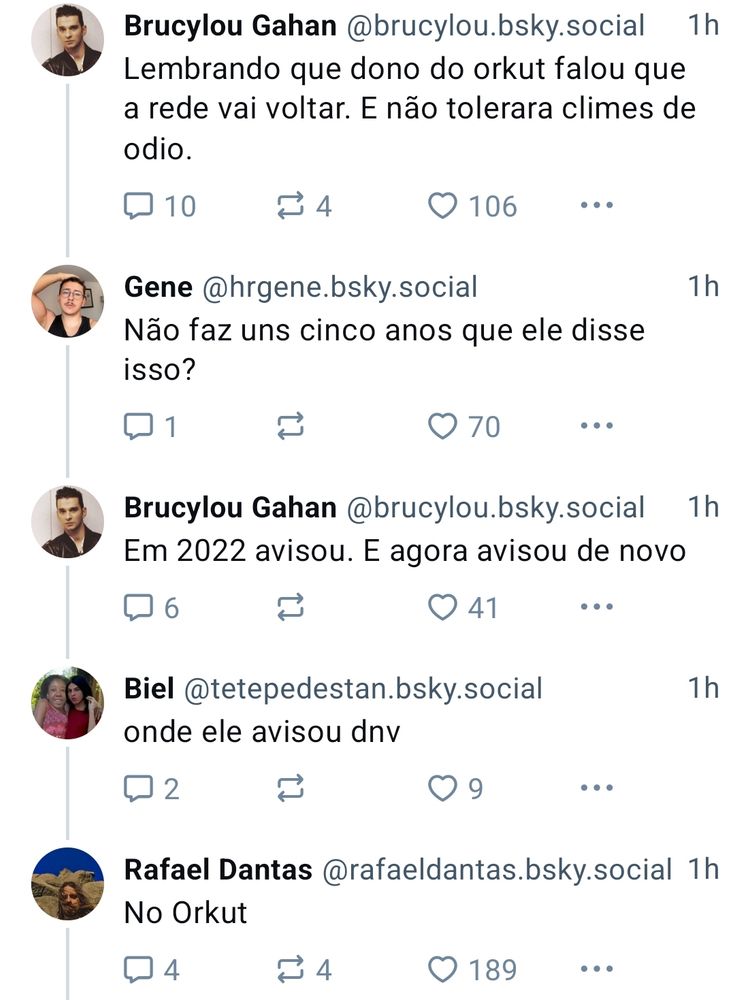Open more options on 'Em 2022 avisou' post

pyautogui.click(x=596, y=607)
